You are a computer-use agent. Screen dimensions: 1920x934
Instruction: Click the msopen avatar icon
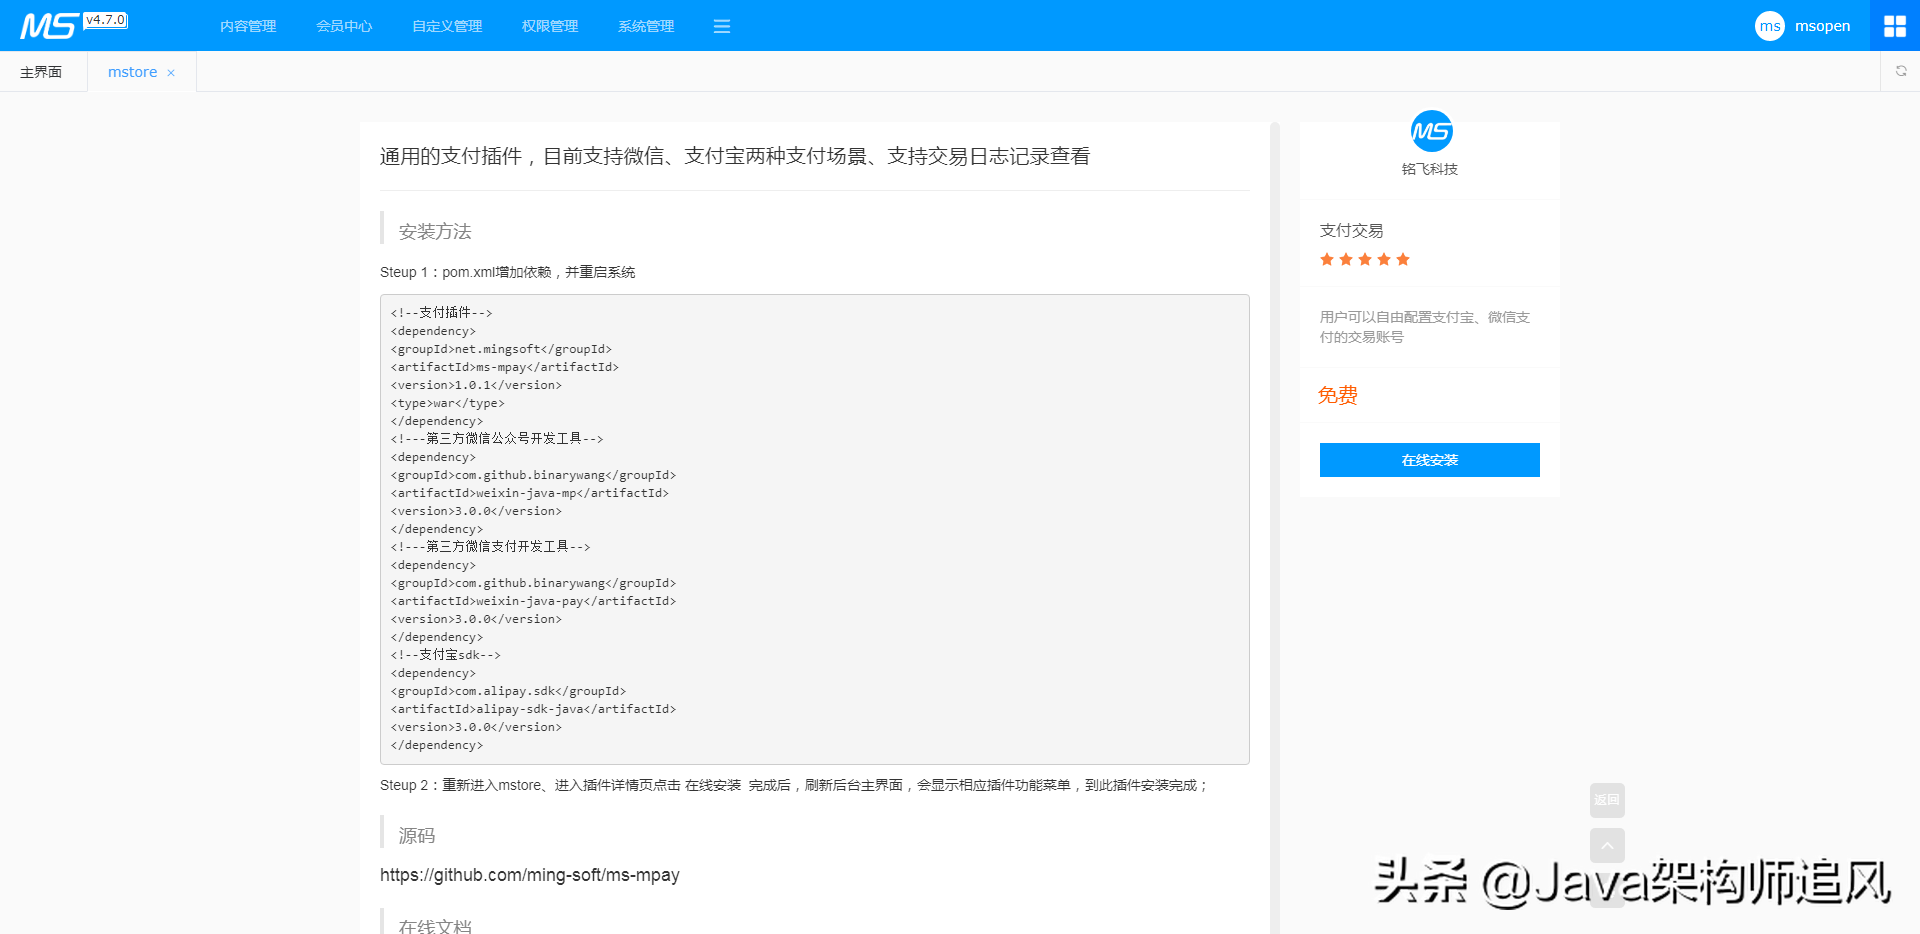[x=1769, y=26]
